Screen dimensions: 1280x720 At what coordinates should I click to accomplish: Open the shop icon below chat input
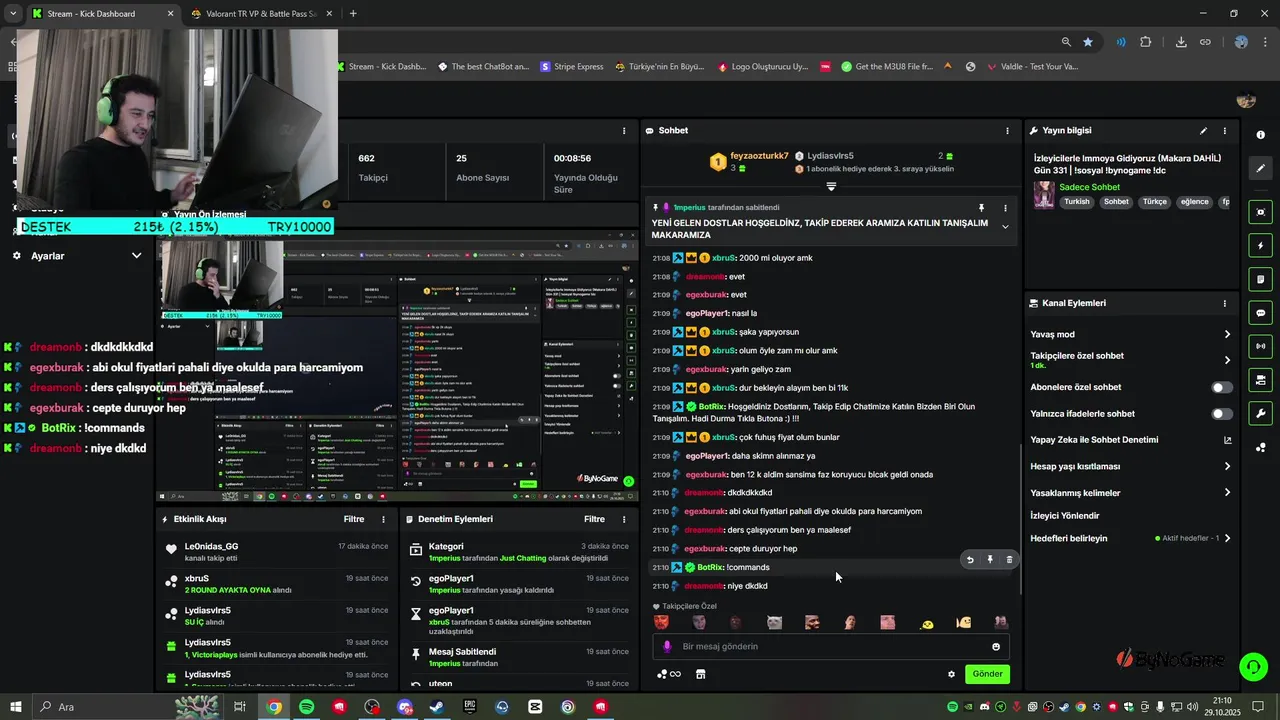point(700,674)
